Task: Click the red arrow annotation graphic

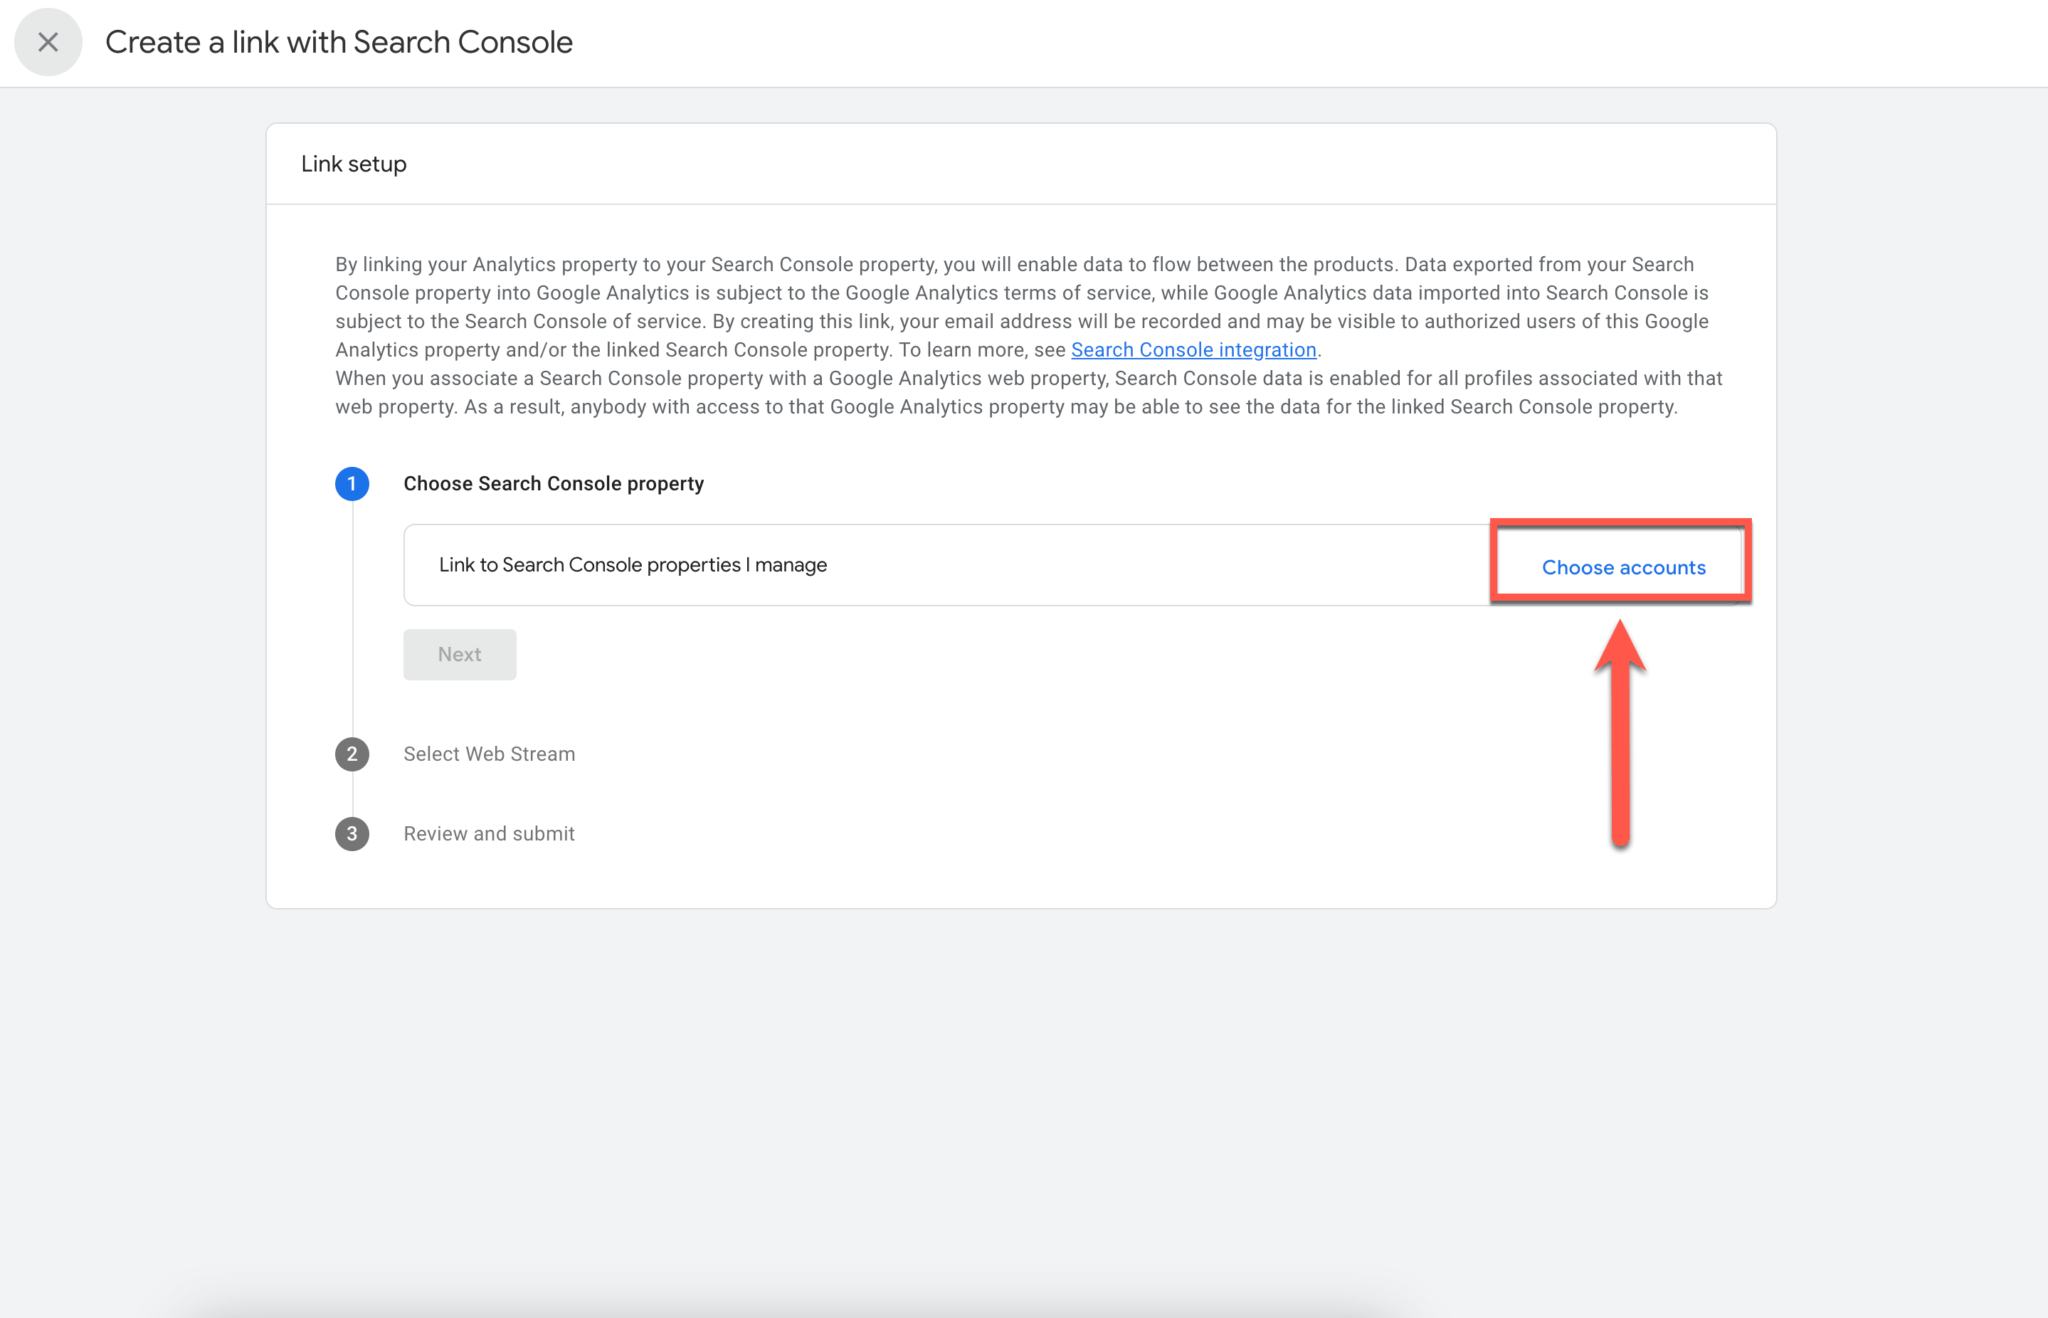Action: click(x=1622, y=730)
